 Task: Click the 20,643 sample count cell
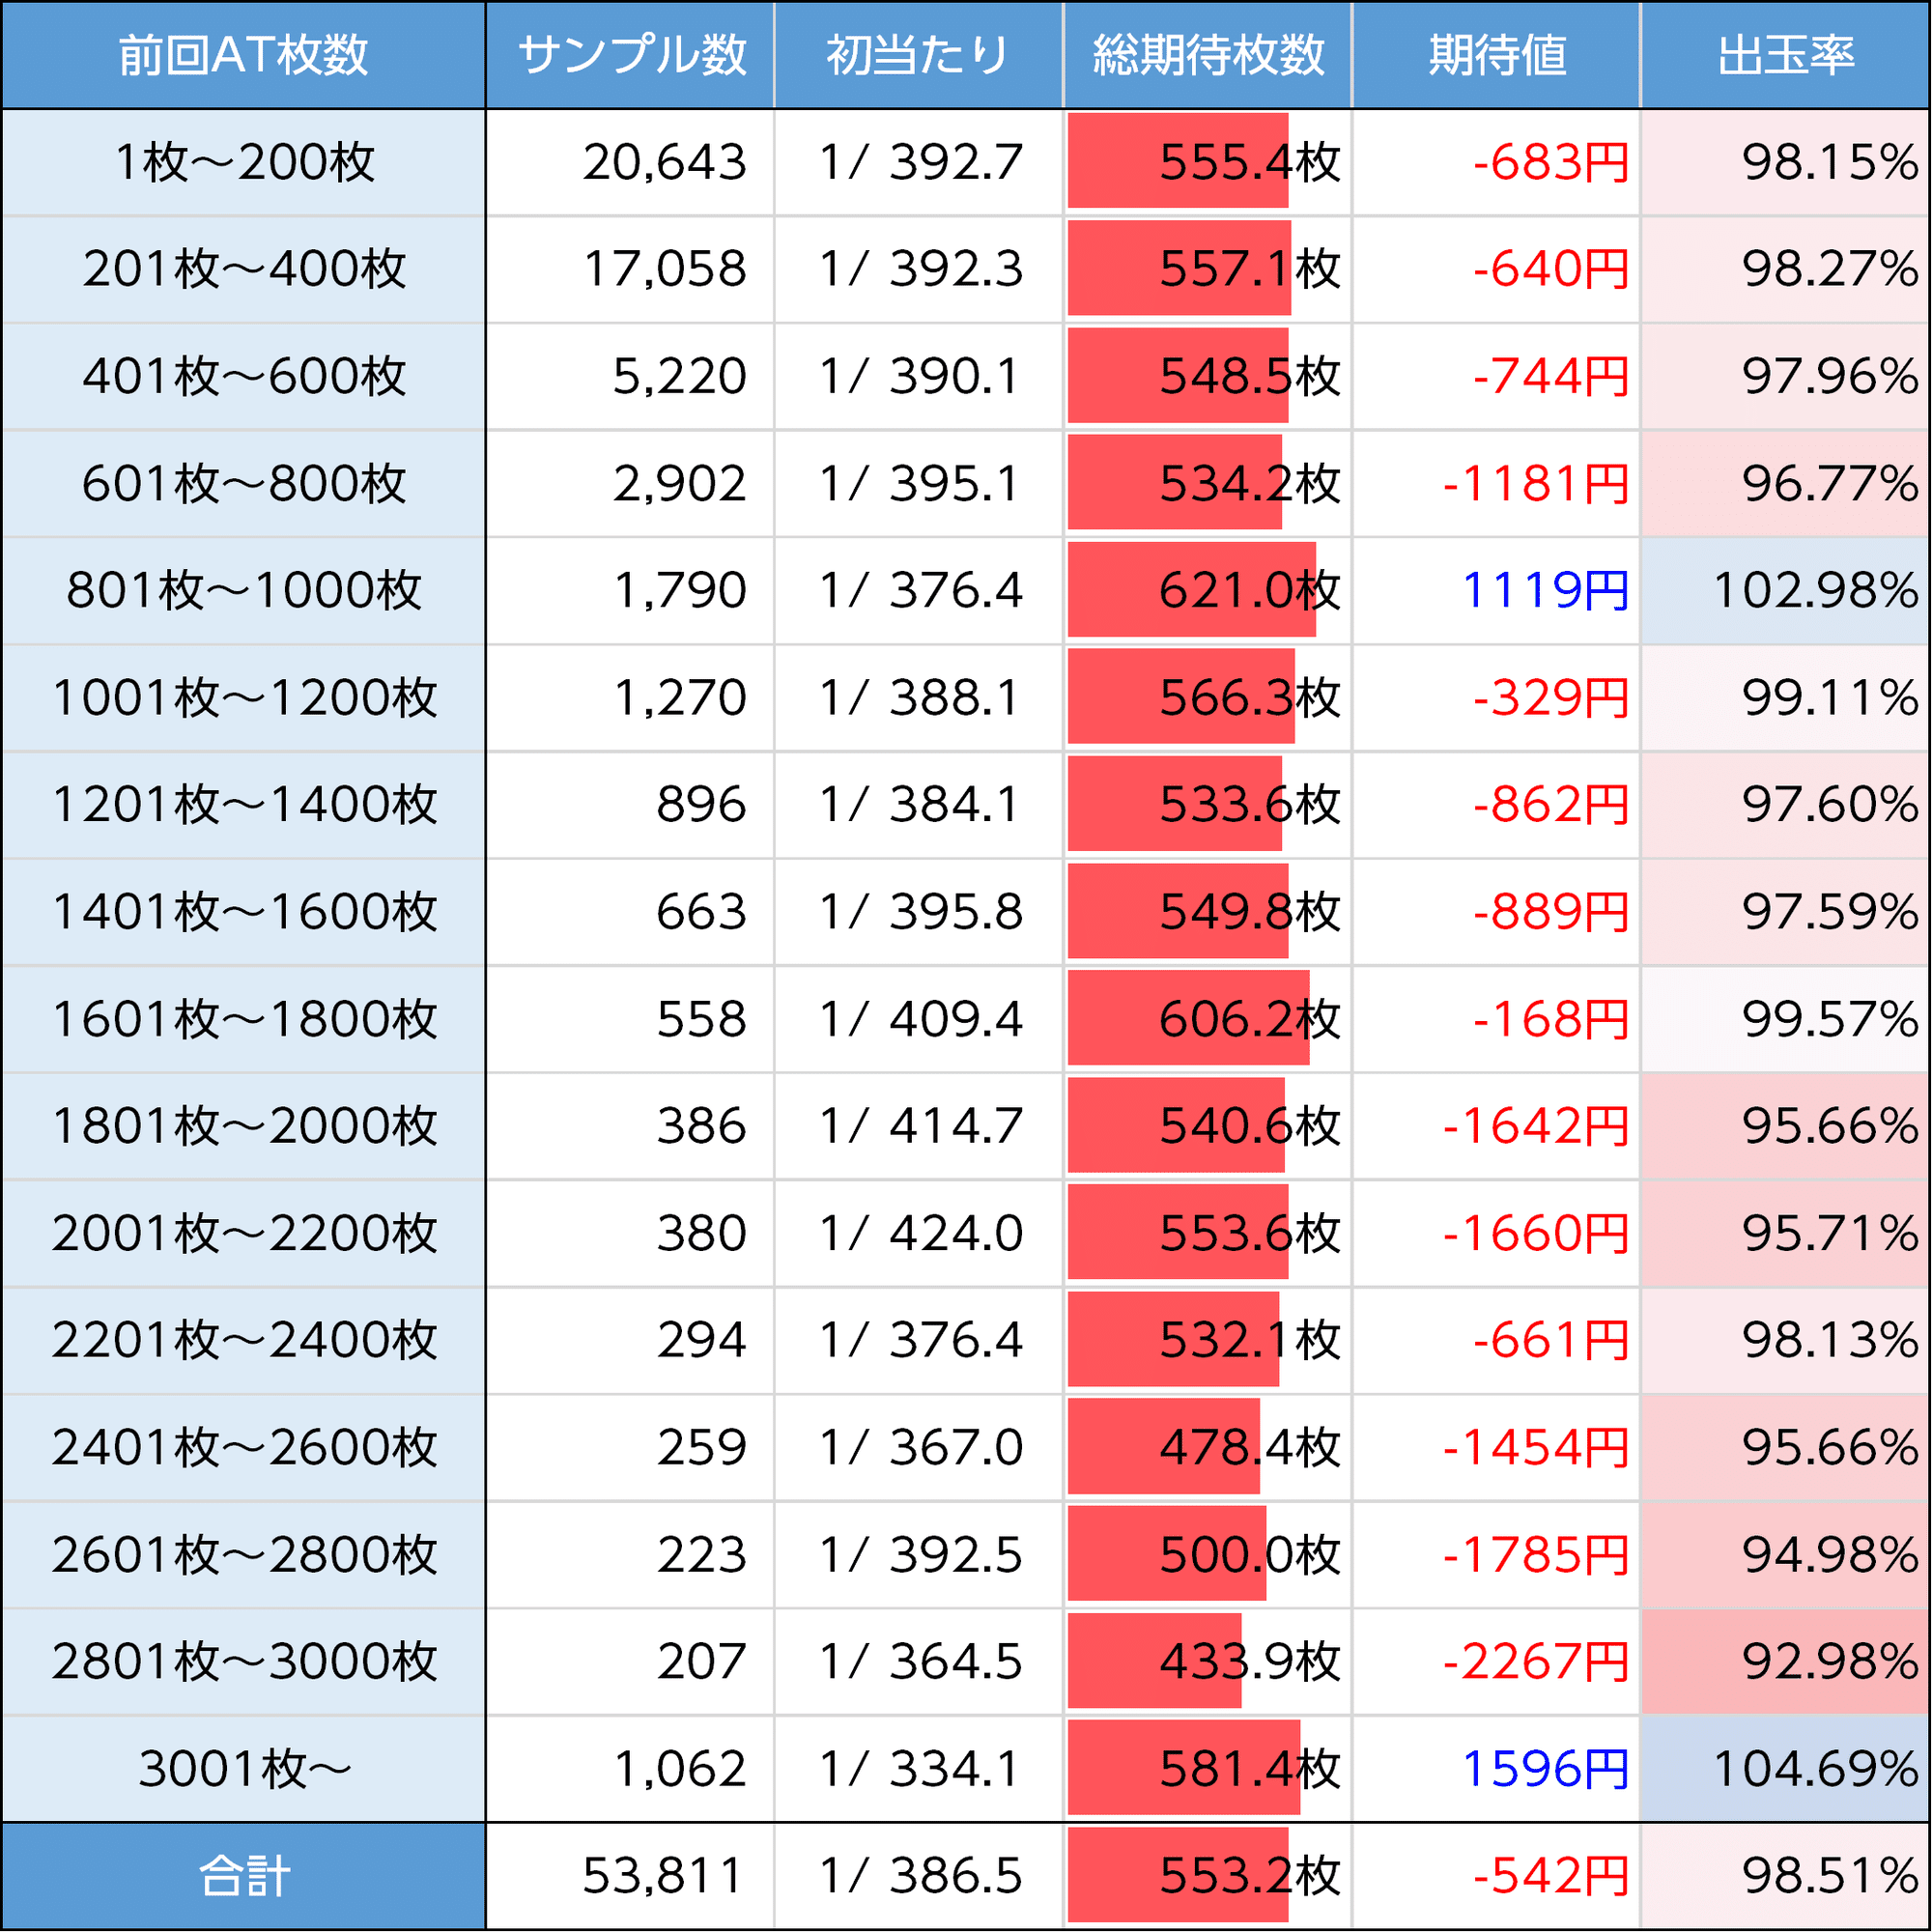click(664, 162)
